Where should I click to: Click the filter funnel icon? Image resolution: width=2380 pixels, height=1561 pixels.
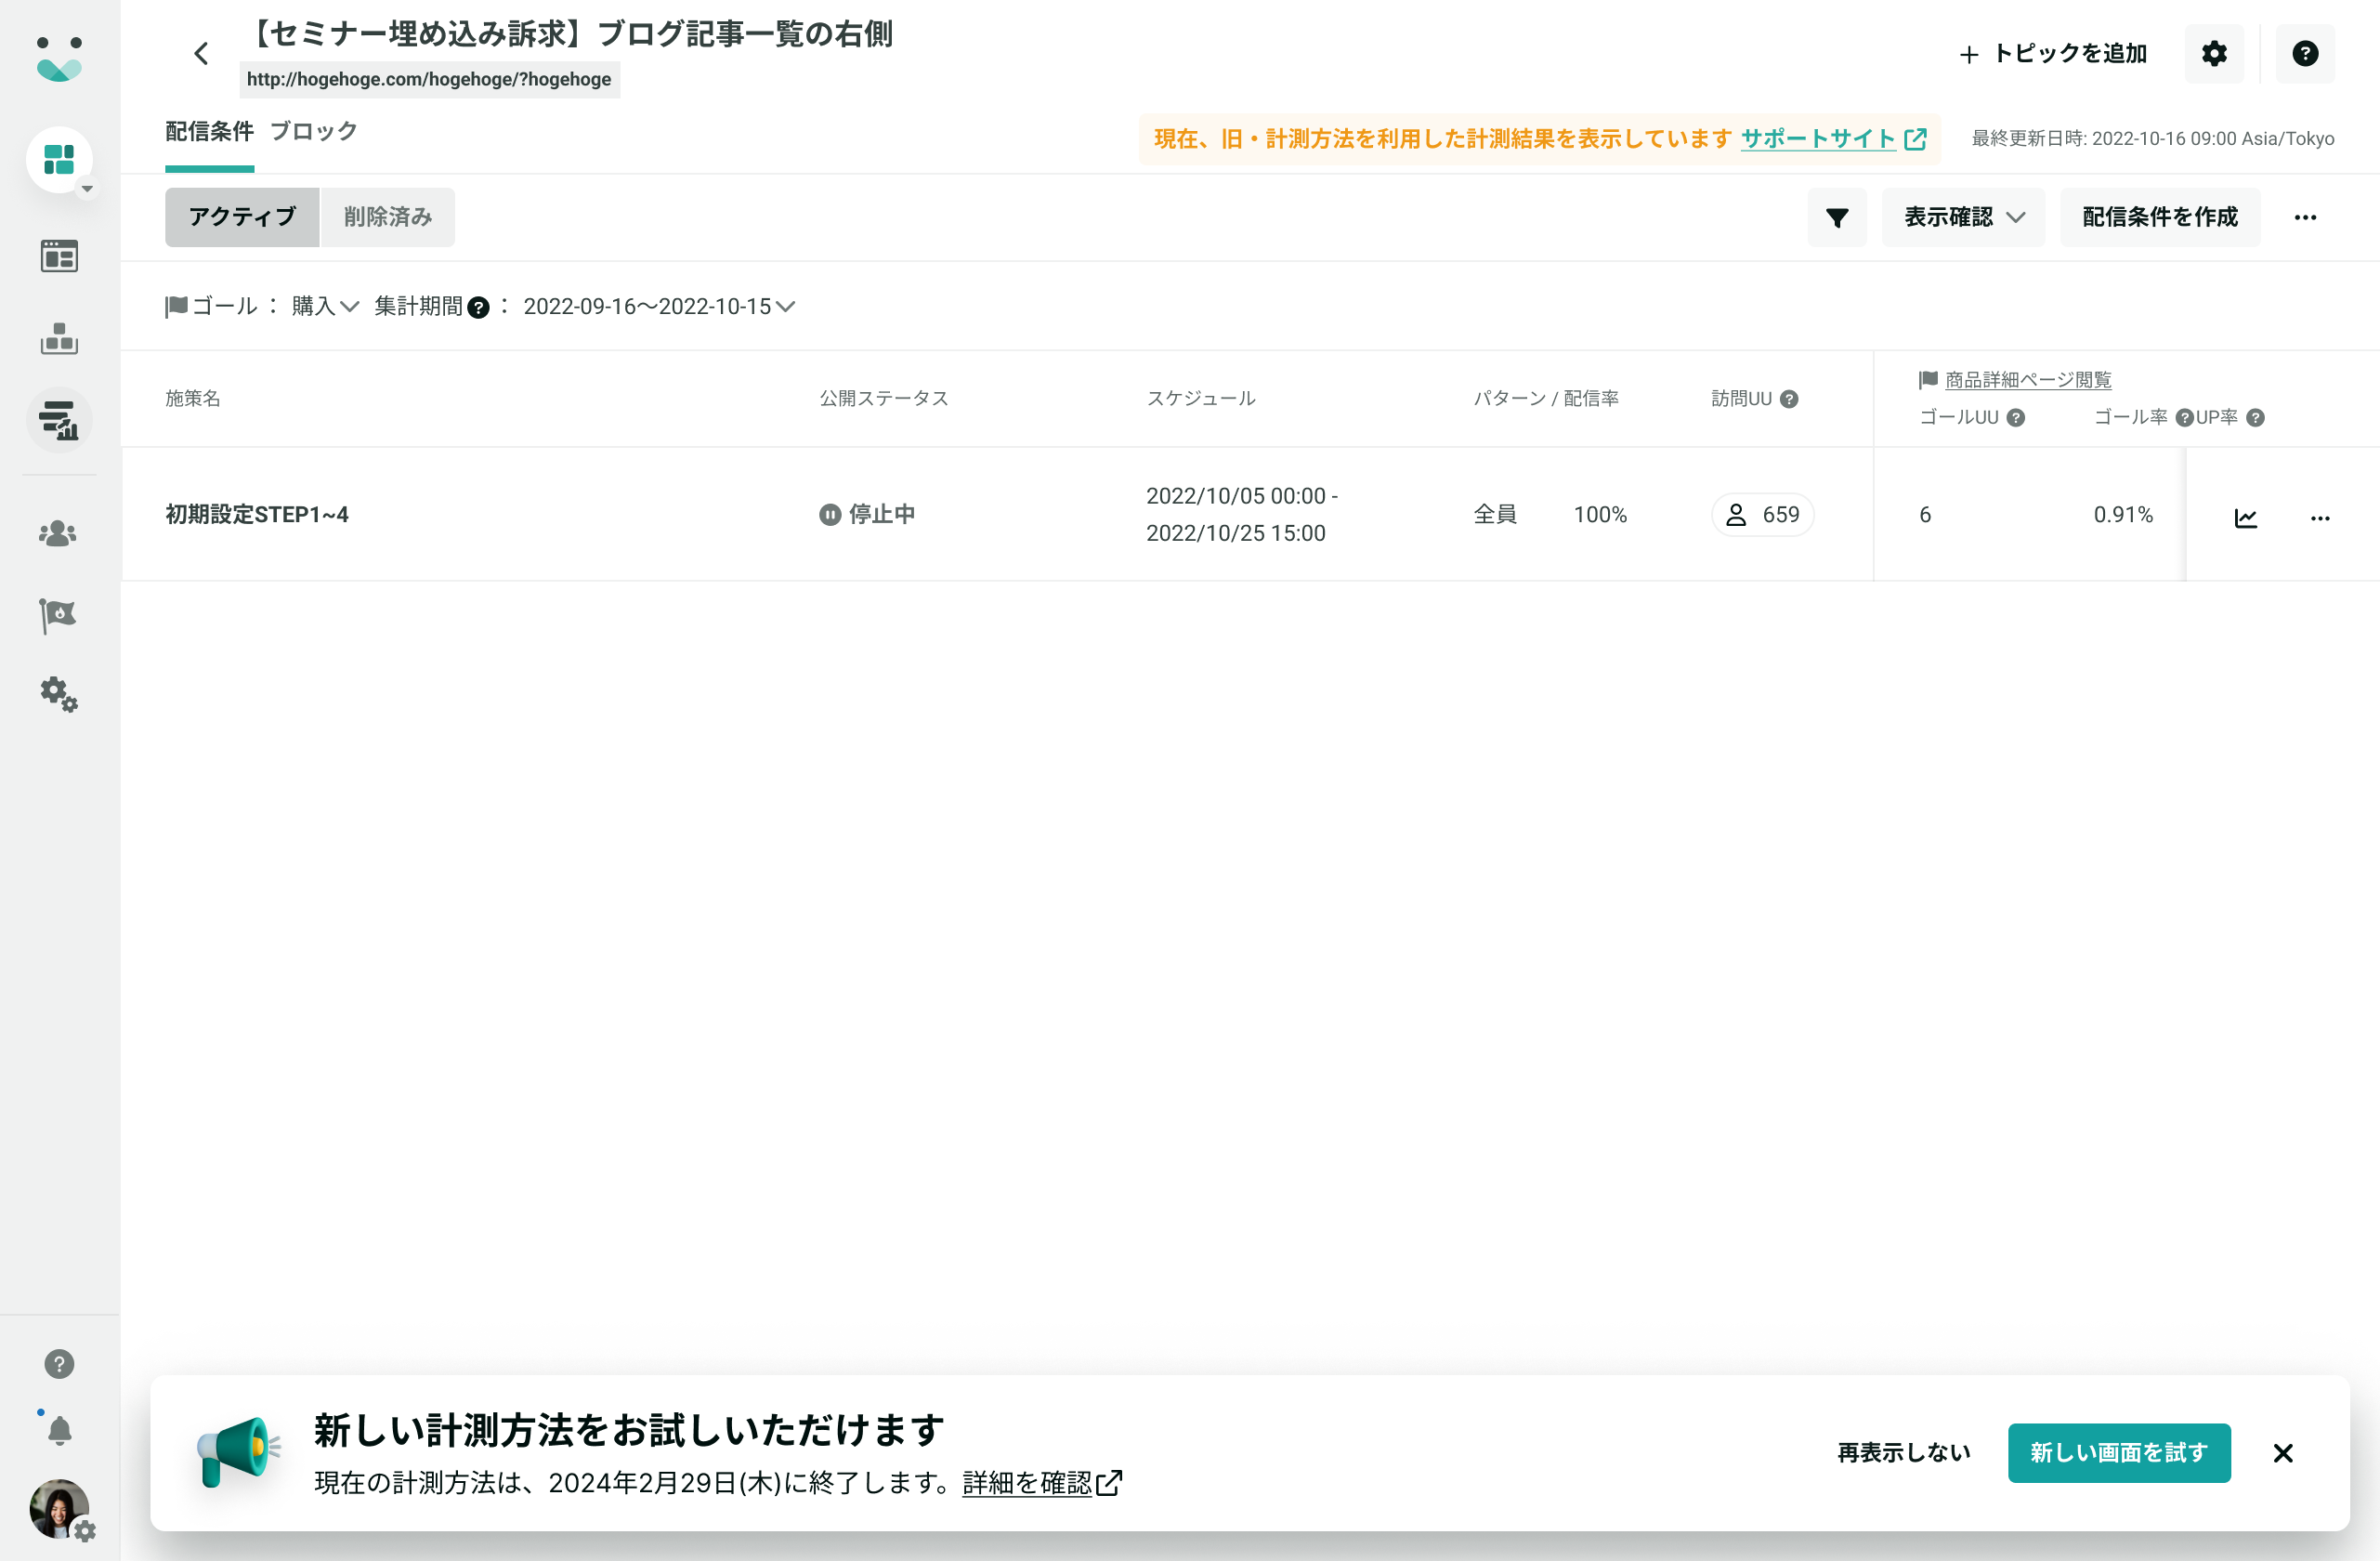click(1836, 217)
